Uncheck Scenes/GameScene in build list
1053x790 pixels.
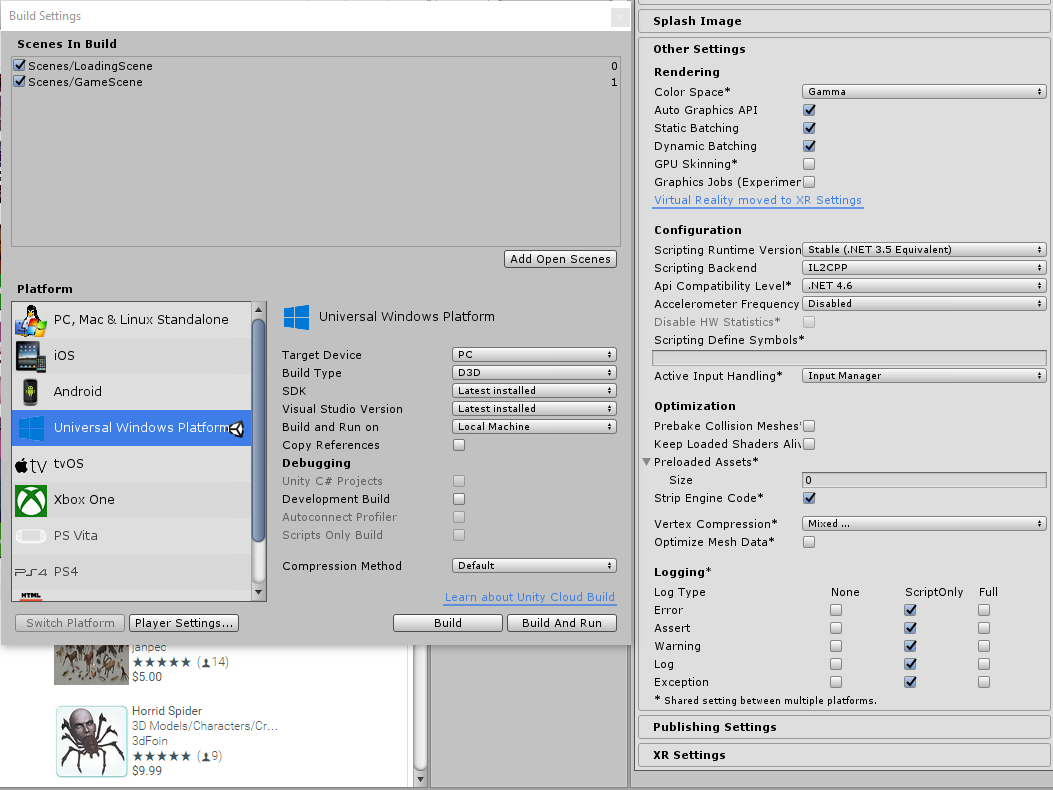[x=19, y=82]
